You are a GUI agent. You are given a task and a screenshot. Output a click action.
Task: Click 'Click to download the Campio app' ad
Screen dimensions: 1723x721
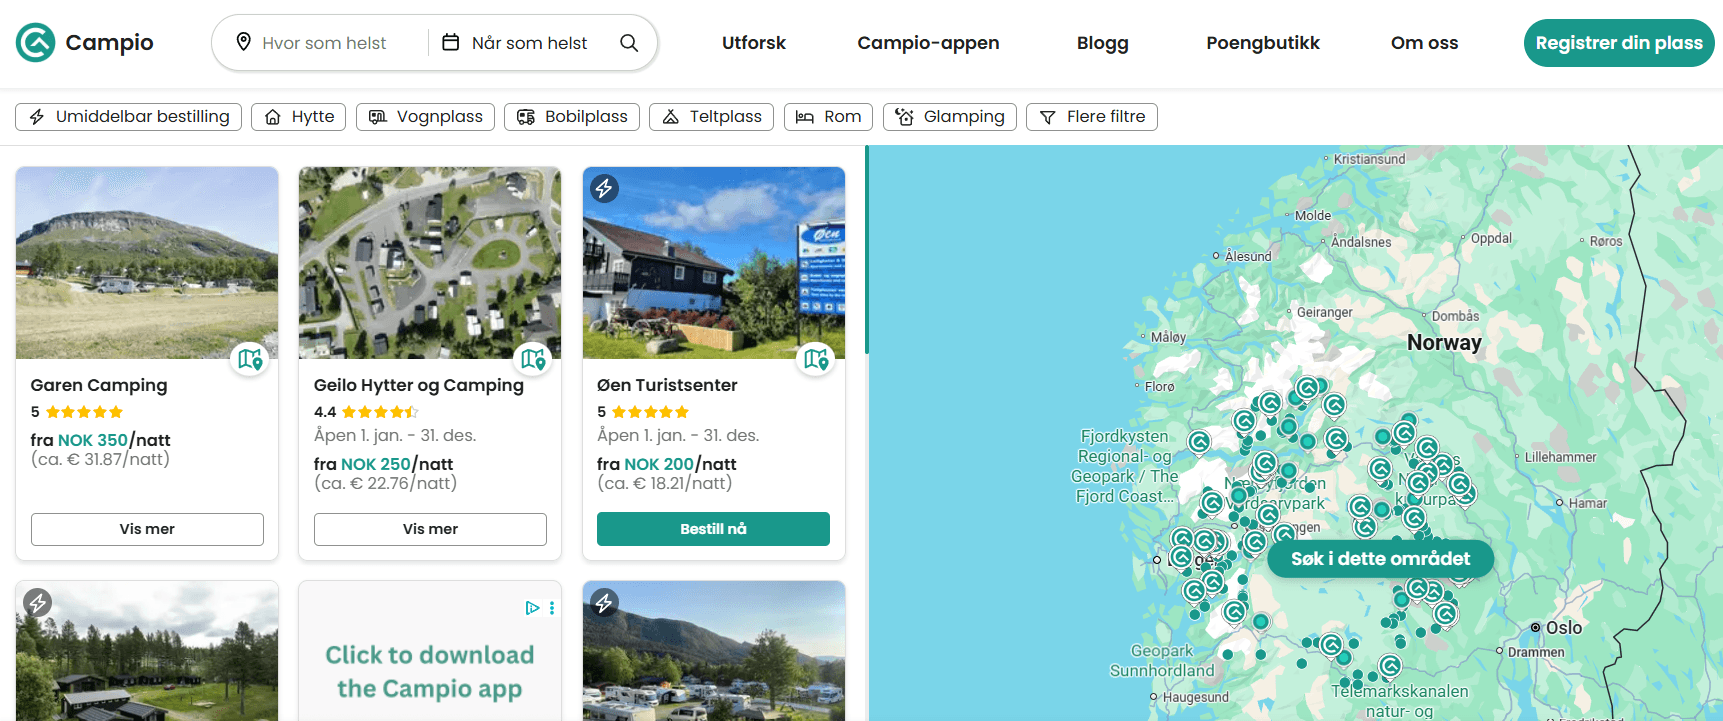click(430, 671)
